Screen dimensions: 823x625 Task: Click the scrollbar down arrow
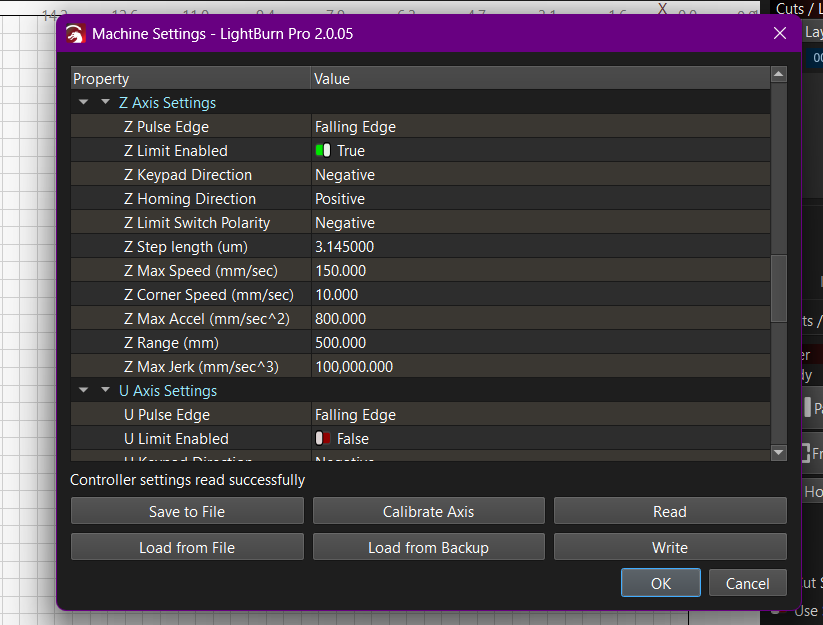click(779, 453)
